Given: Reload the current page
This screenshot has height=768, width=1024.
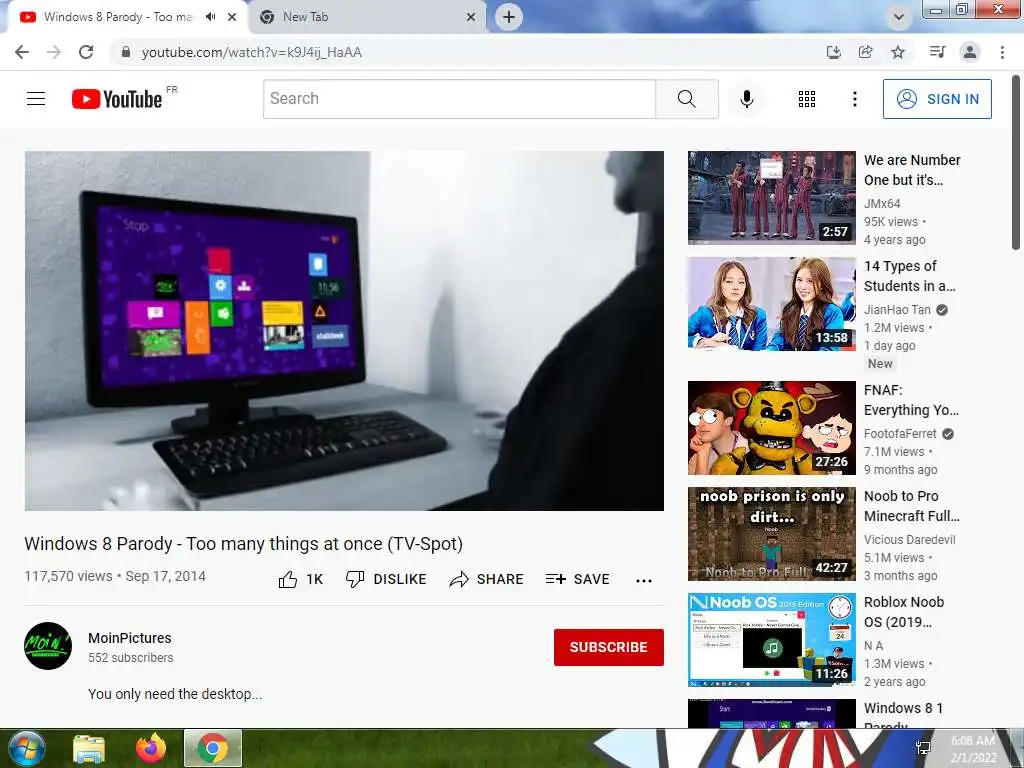Looking at the screenshot, I should click(86, 52).
